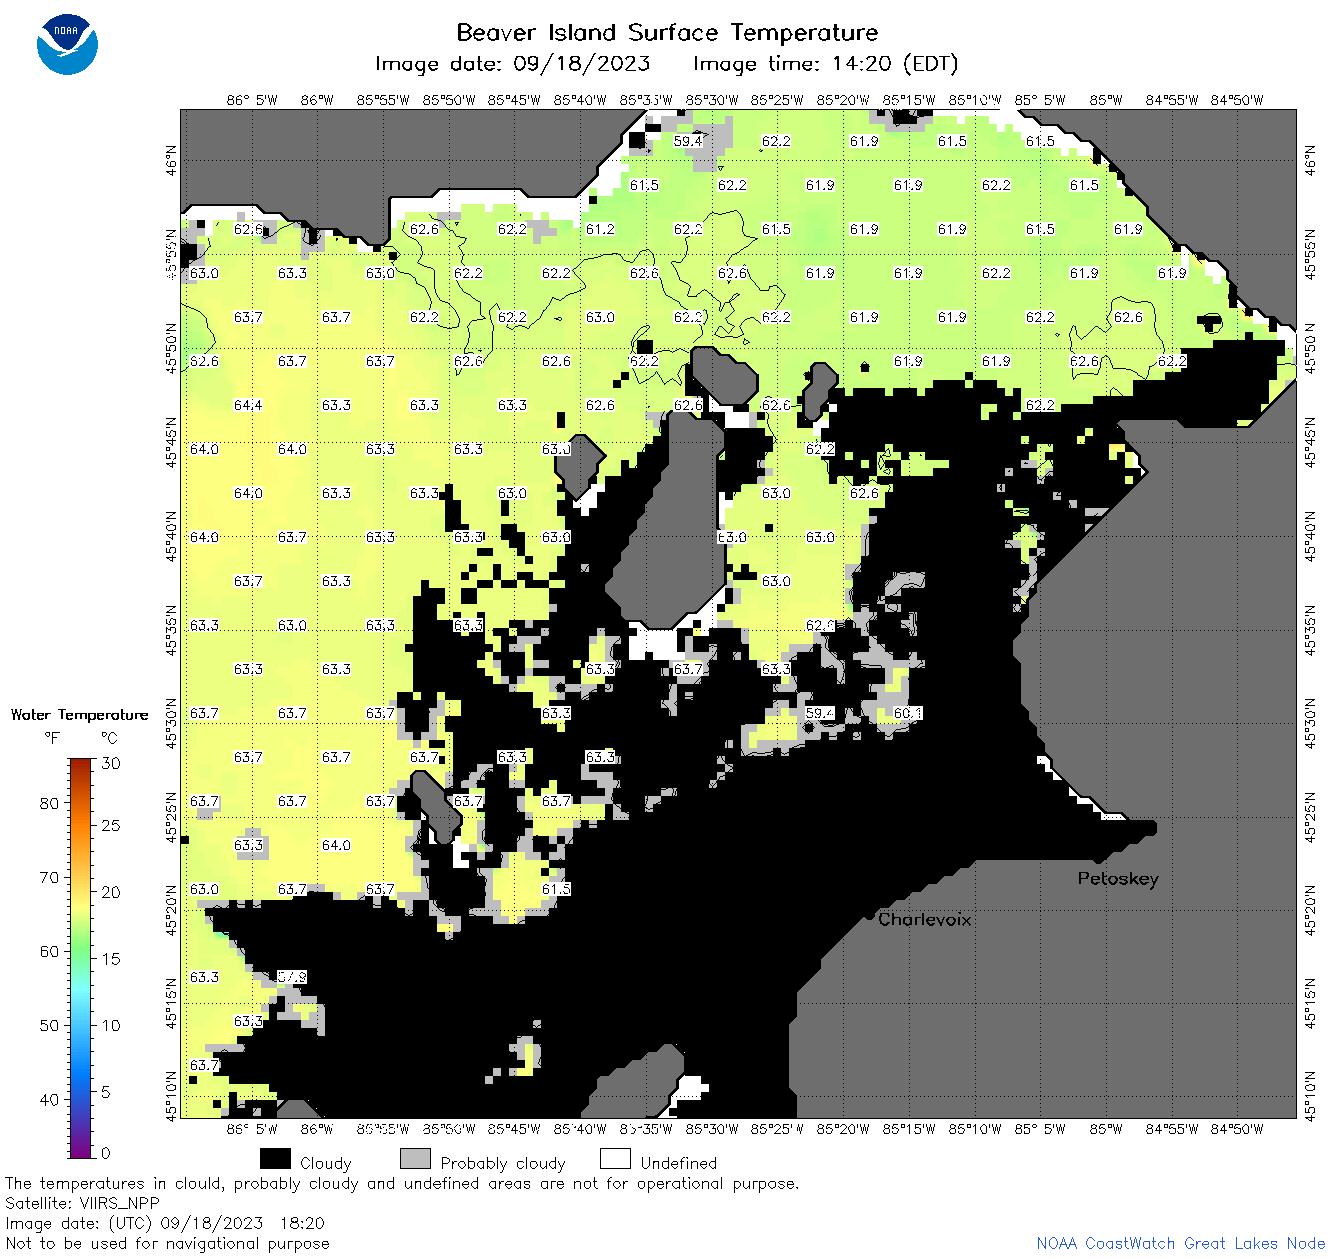Screen dimensions: 1336x1259
Task: Click the 40 Fahrenheit tick label
Action: click(x=49, y=1099)
